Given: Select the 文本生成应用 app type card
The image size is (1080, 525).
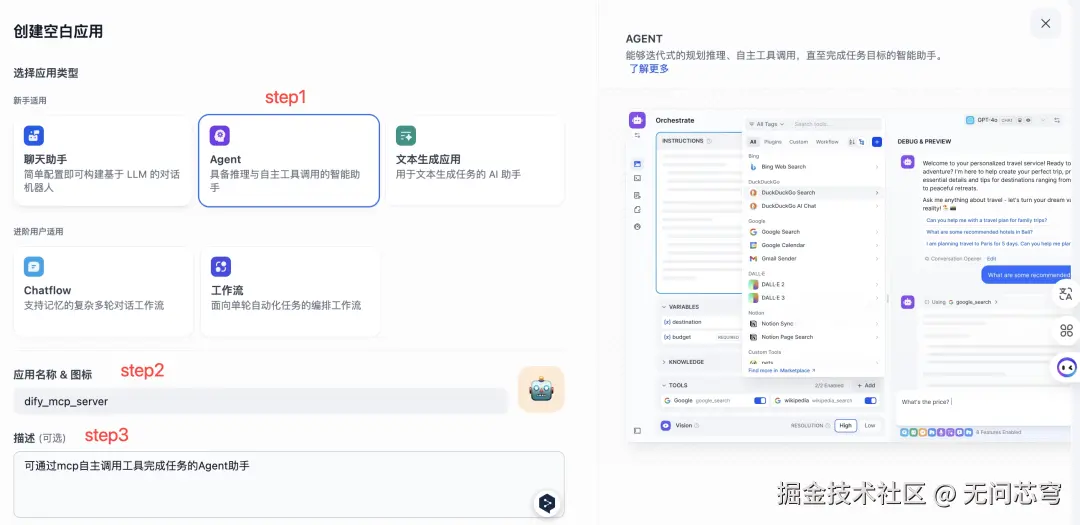Looking at the screenshot, I should (x=475, y=161).
